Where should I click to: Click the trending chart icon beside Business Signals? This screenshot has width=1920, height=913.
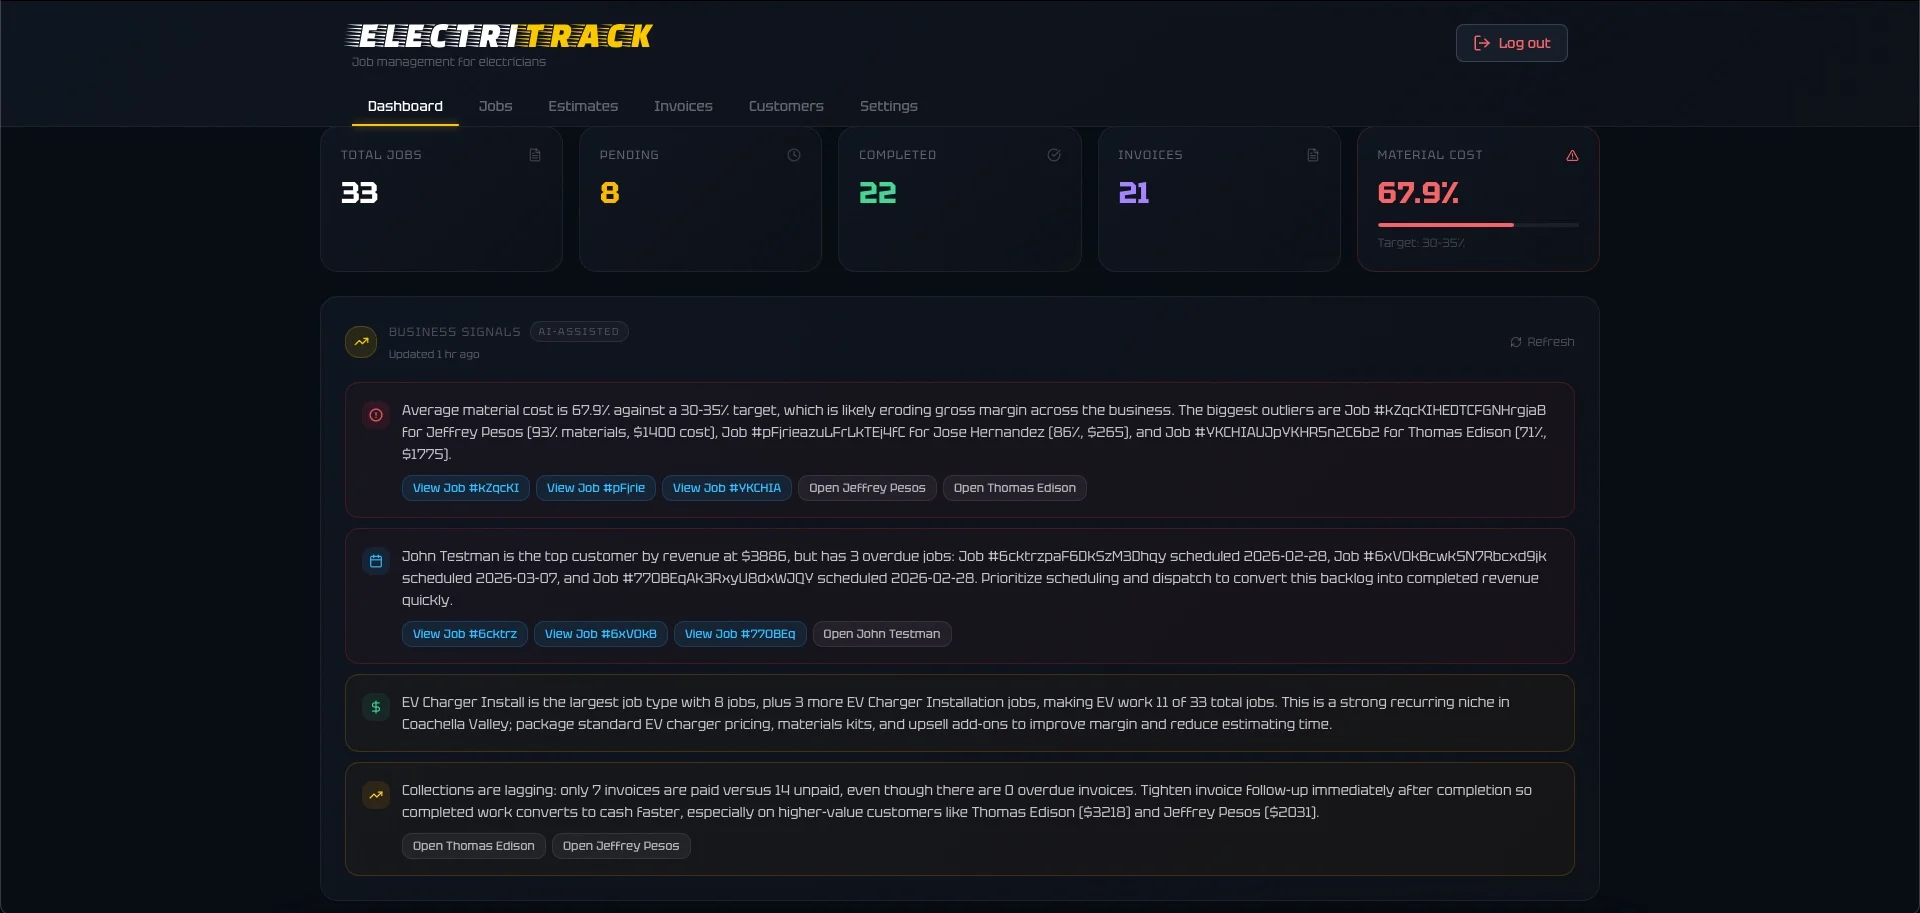(361, 341)
